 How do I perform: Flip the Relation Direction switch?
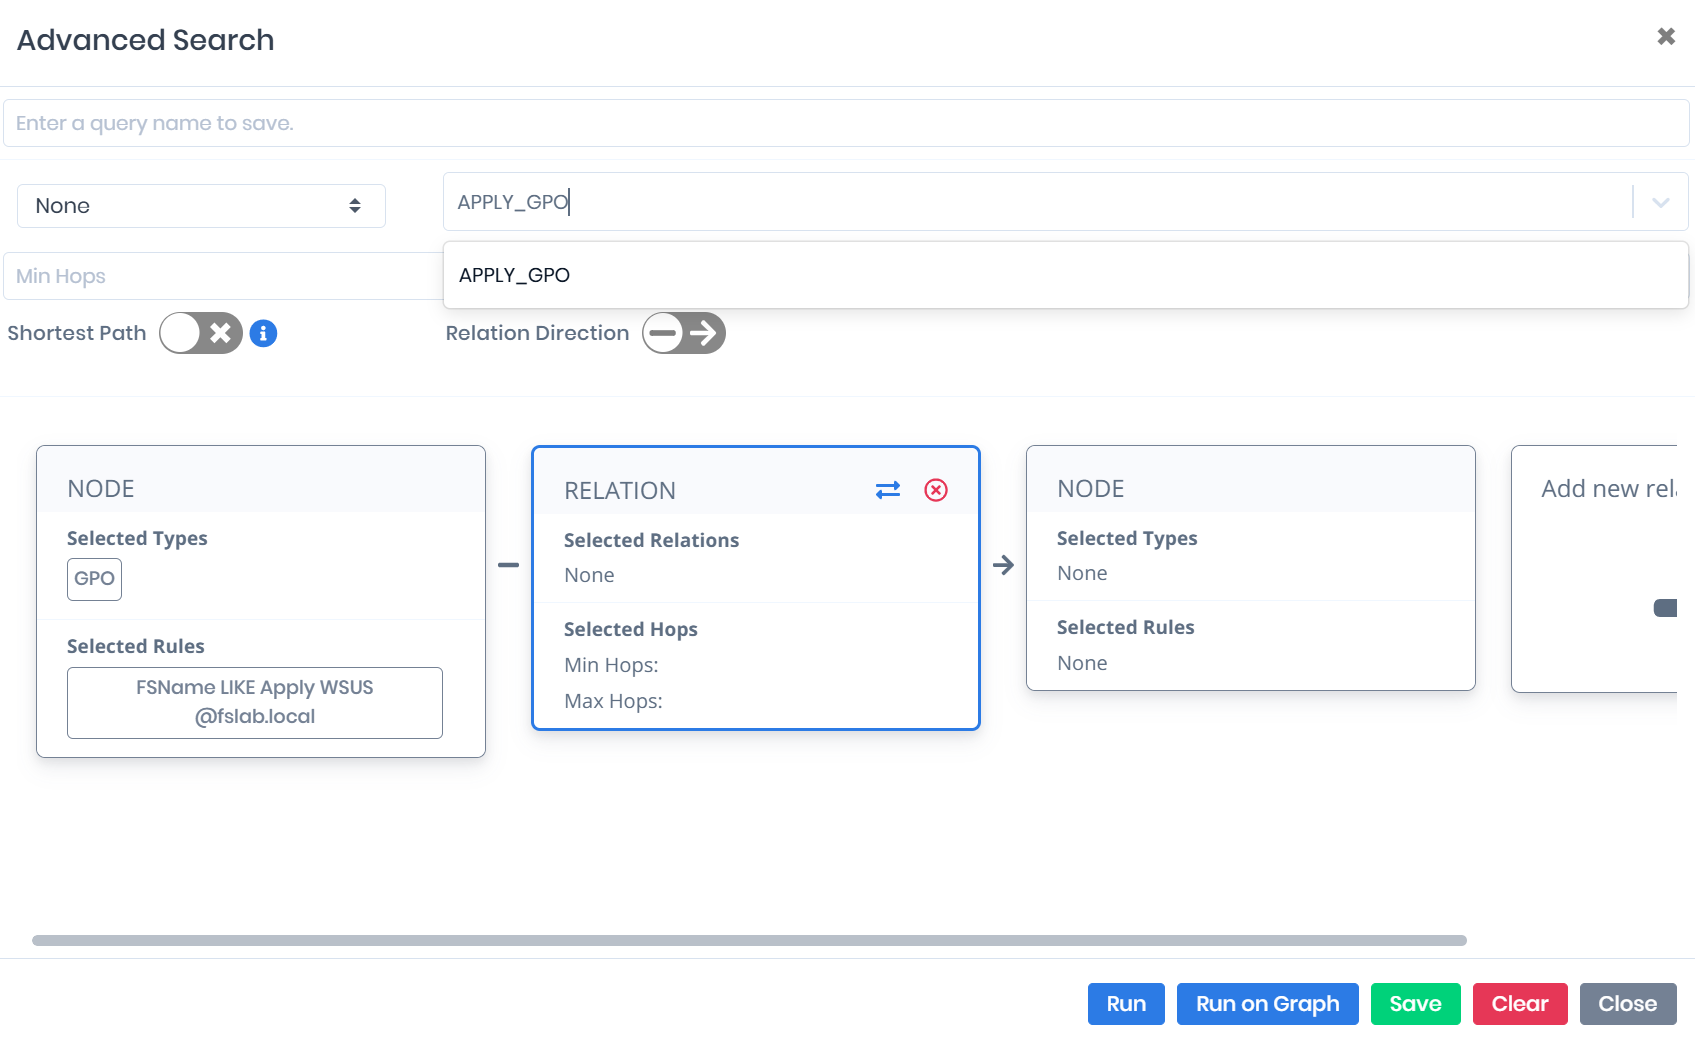[684, 333]
